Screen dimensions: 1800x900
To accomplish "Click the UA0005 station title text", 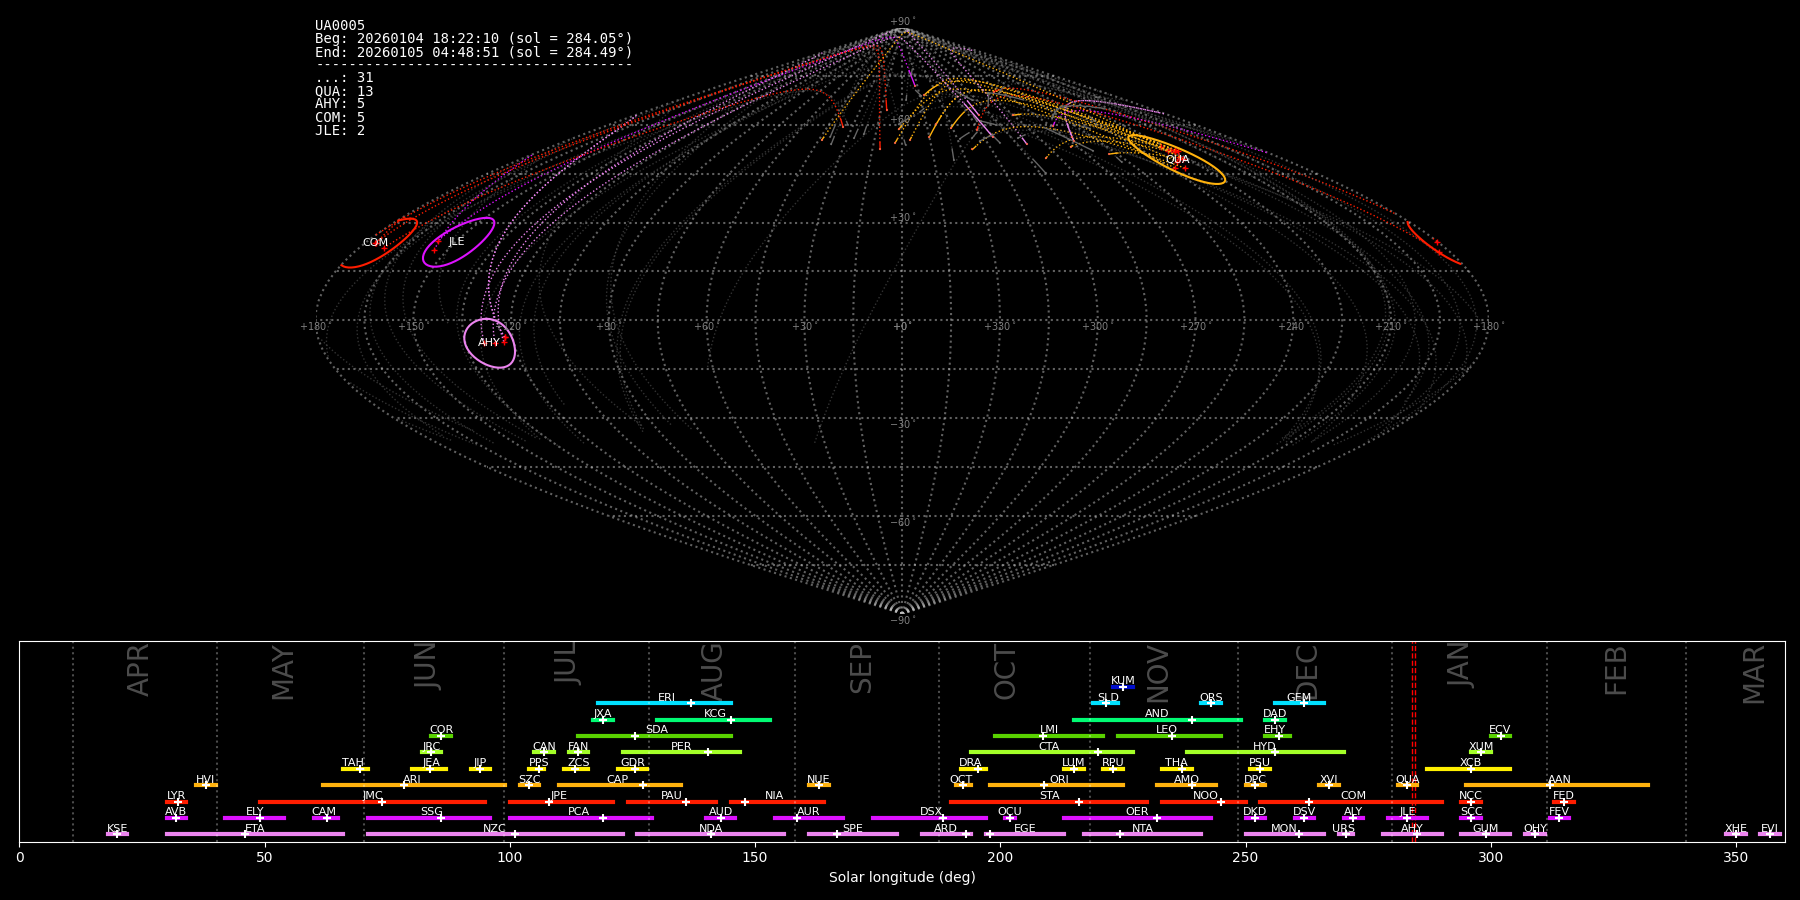I will pos(340,26).
